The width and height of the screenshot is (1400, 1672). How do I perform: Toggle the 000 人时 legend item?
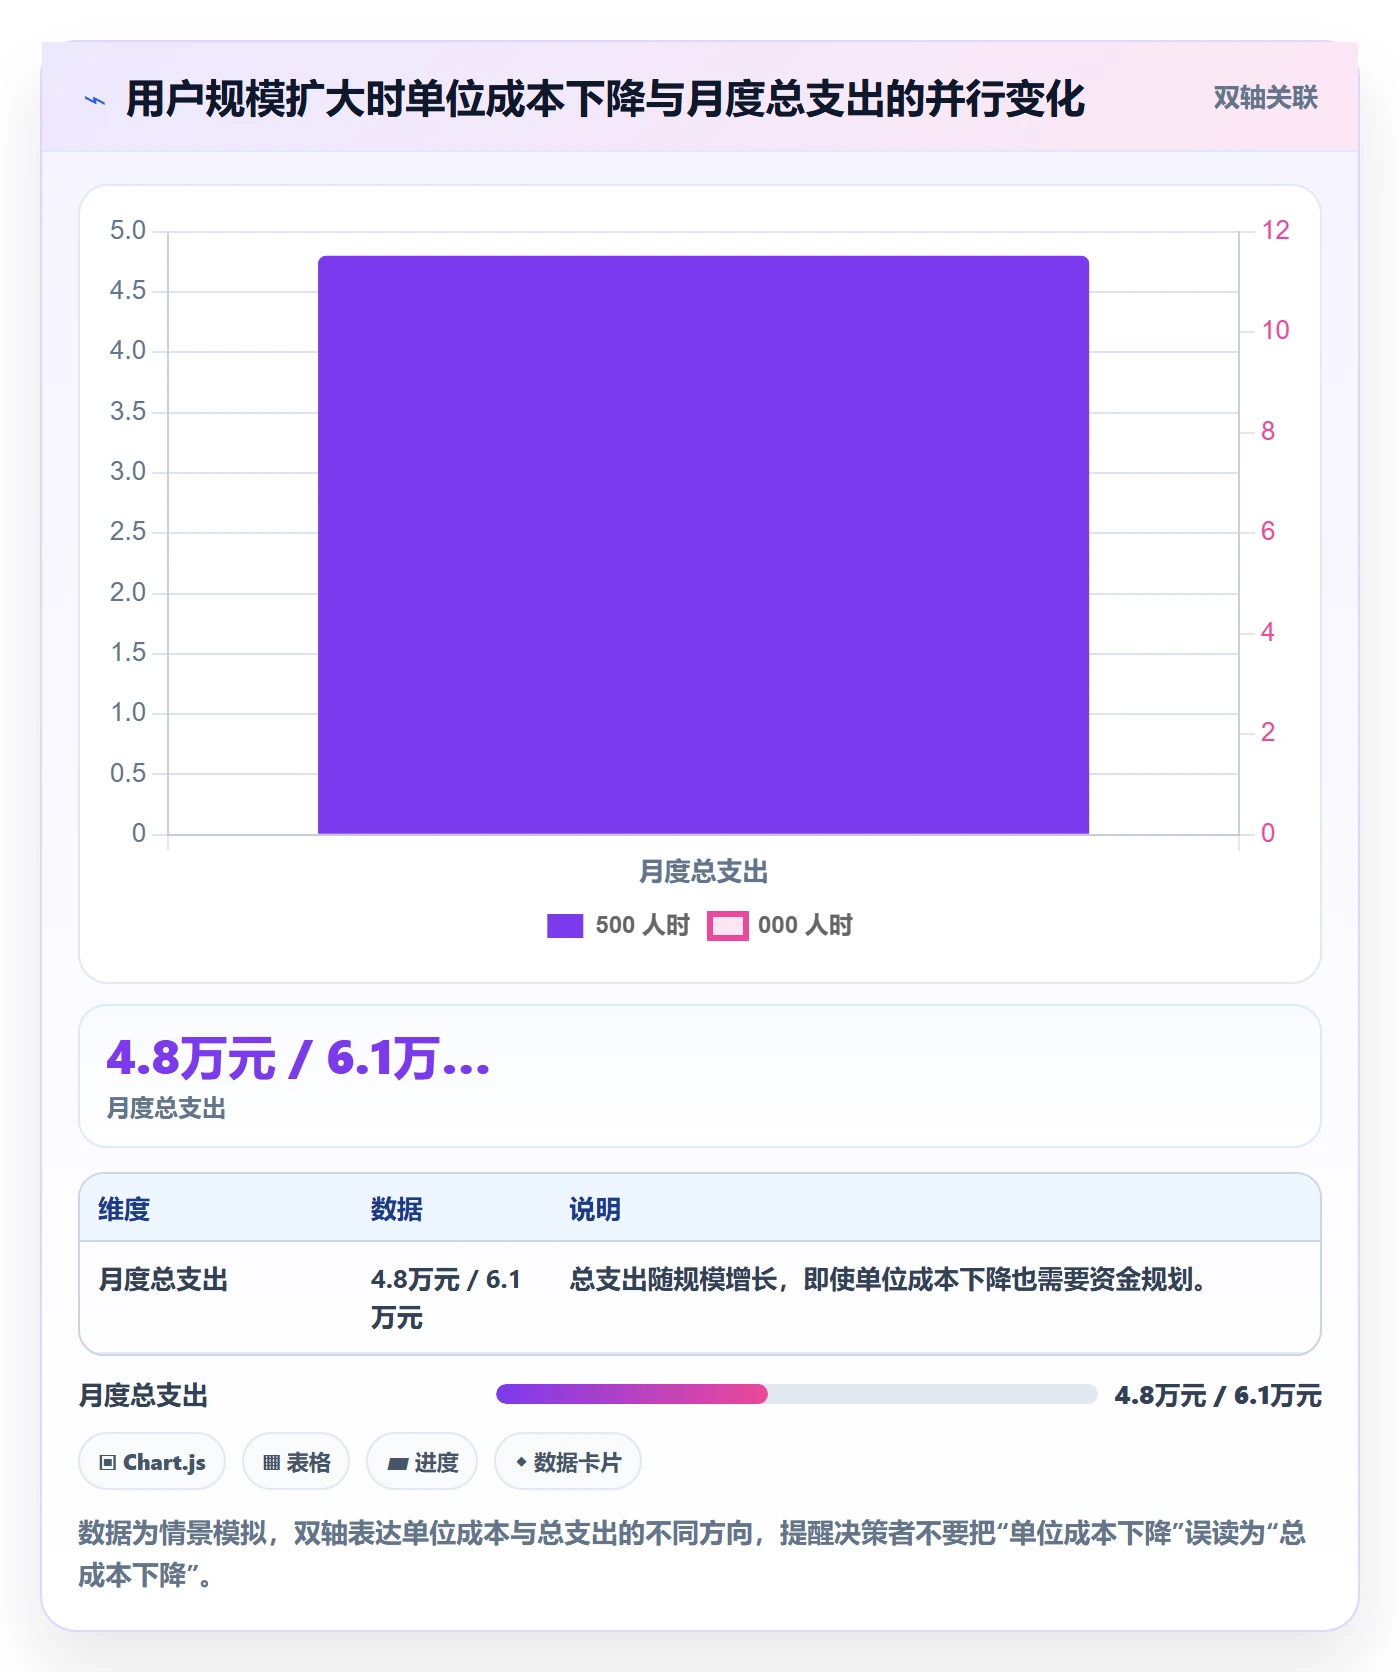[x=780, y=925]
